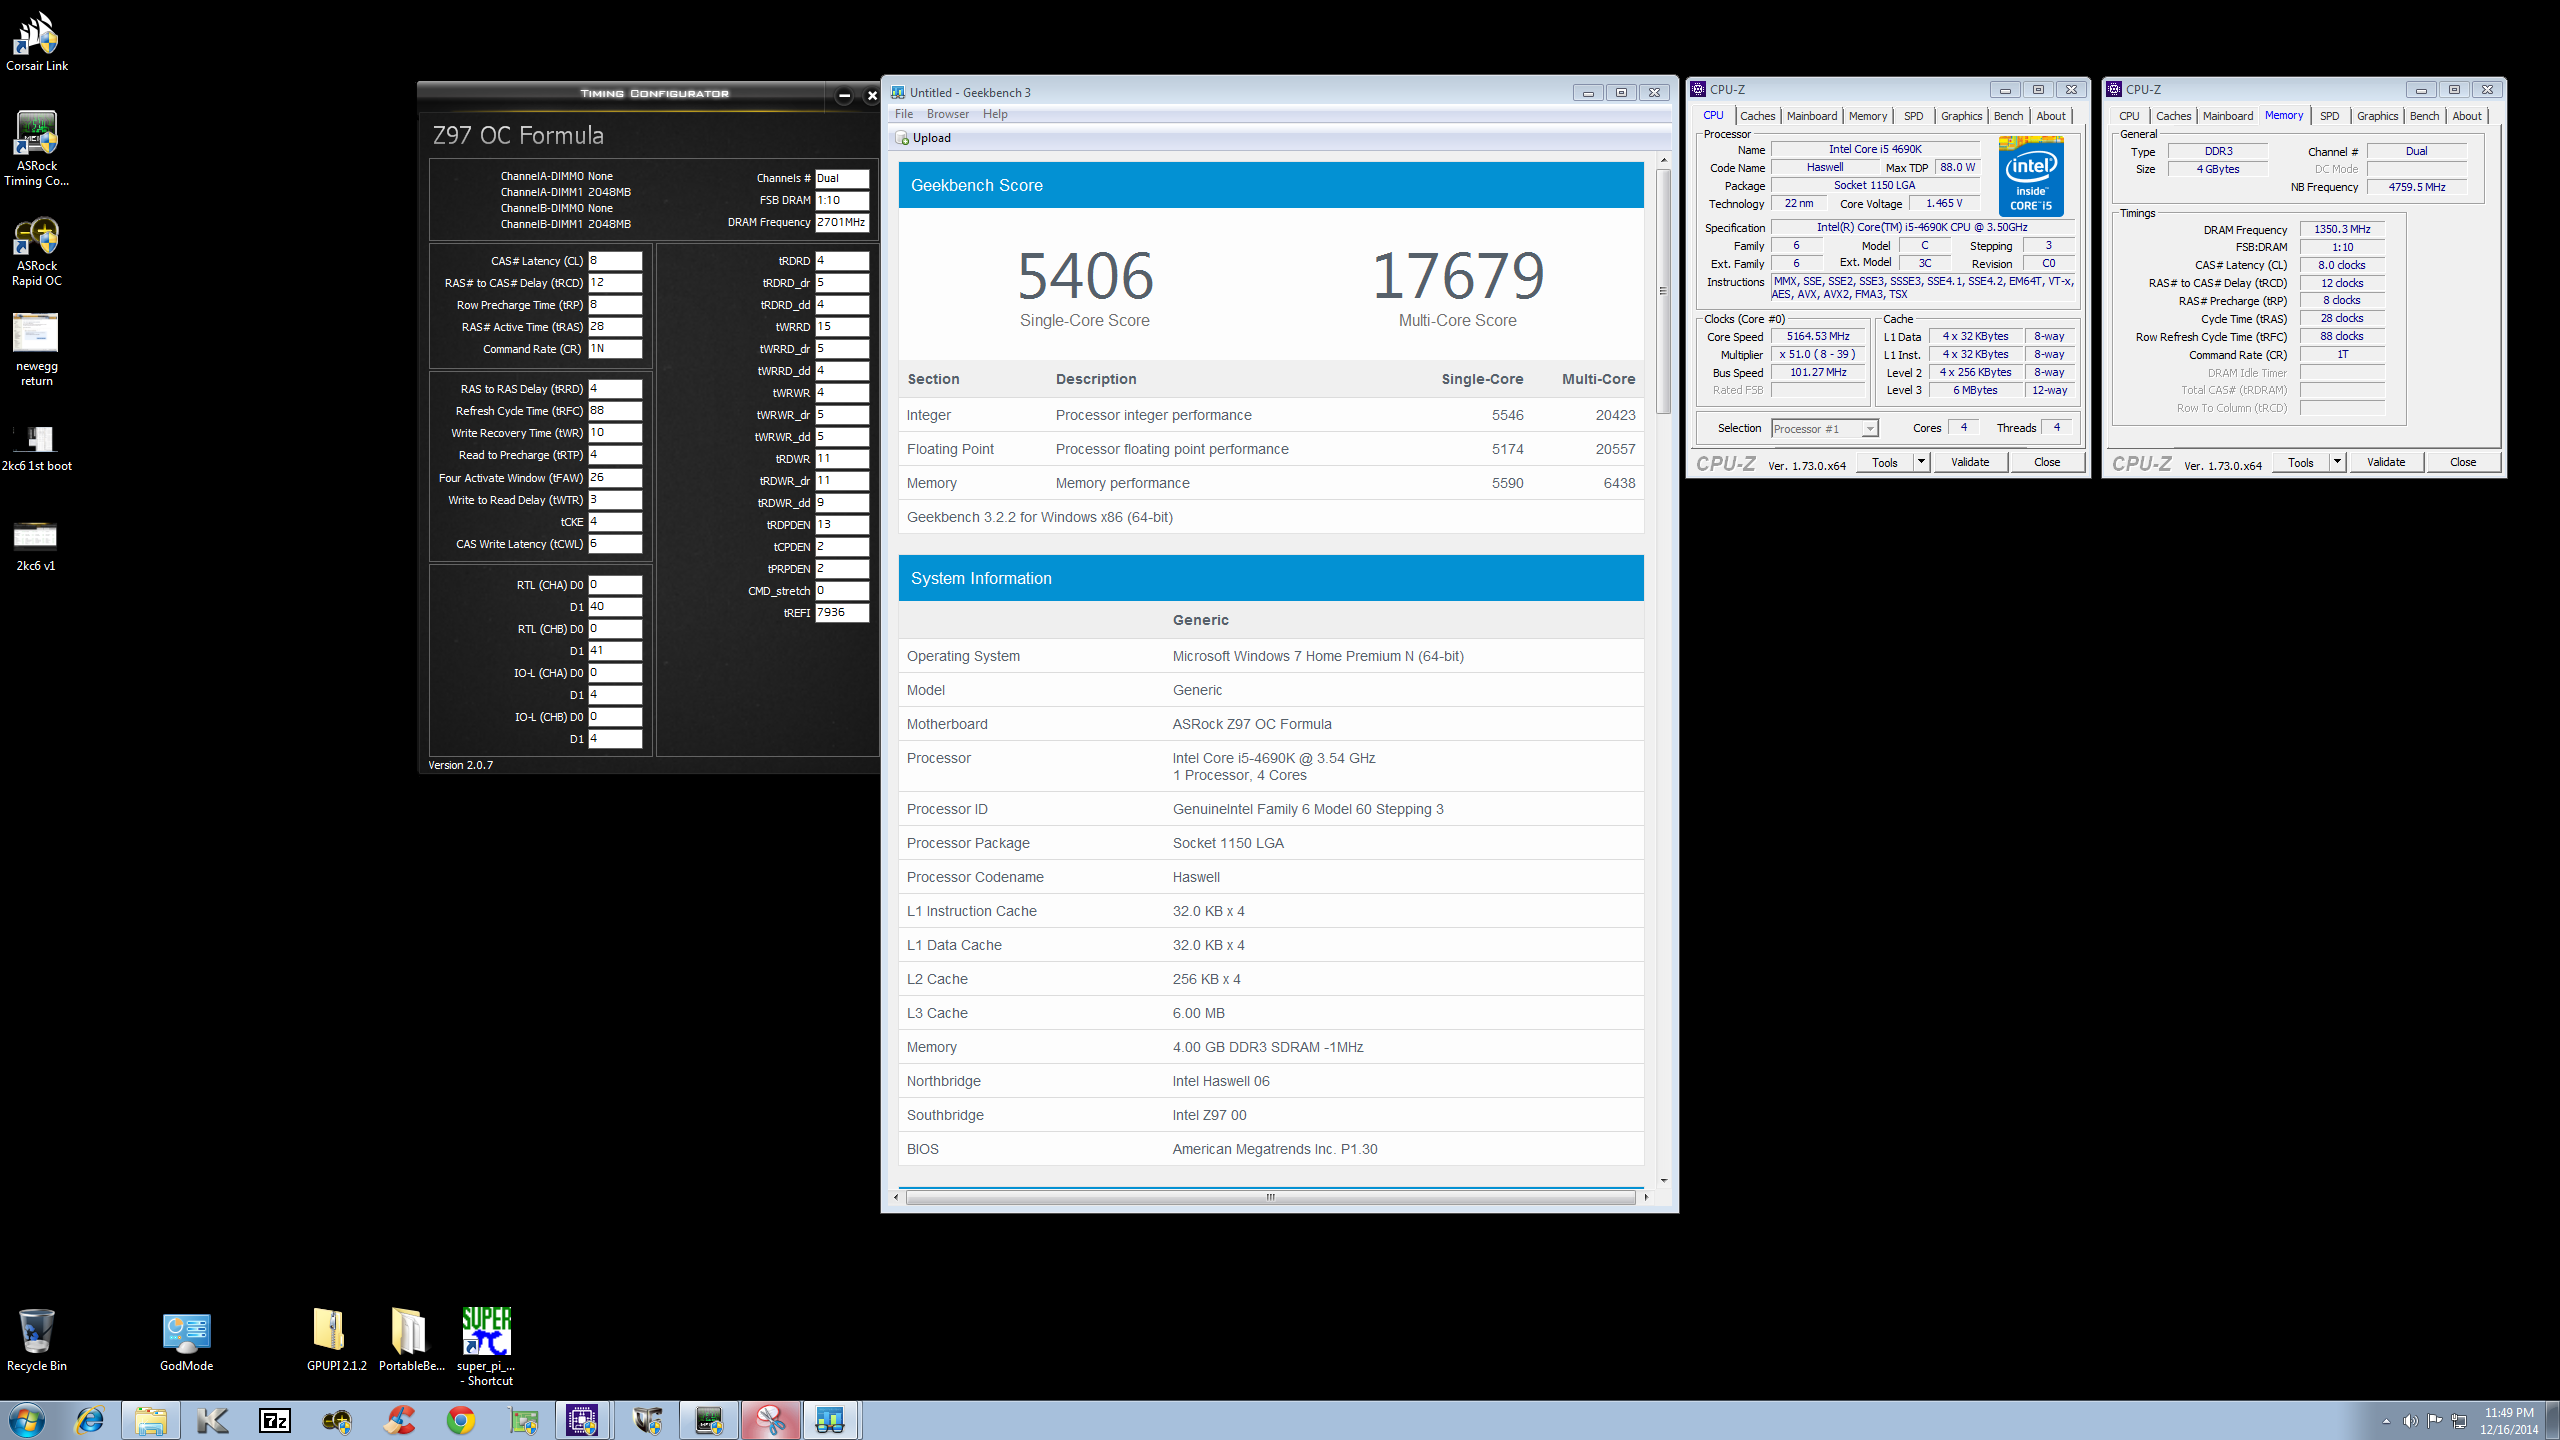Expand the Tools dropdown arrow in CPU window

coord(1921,462)
